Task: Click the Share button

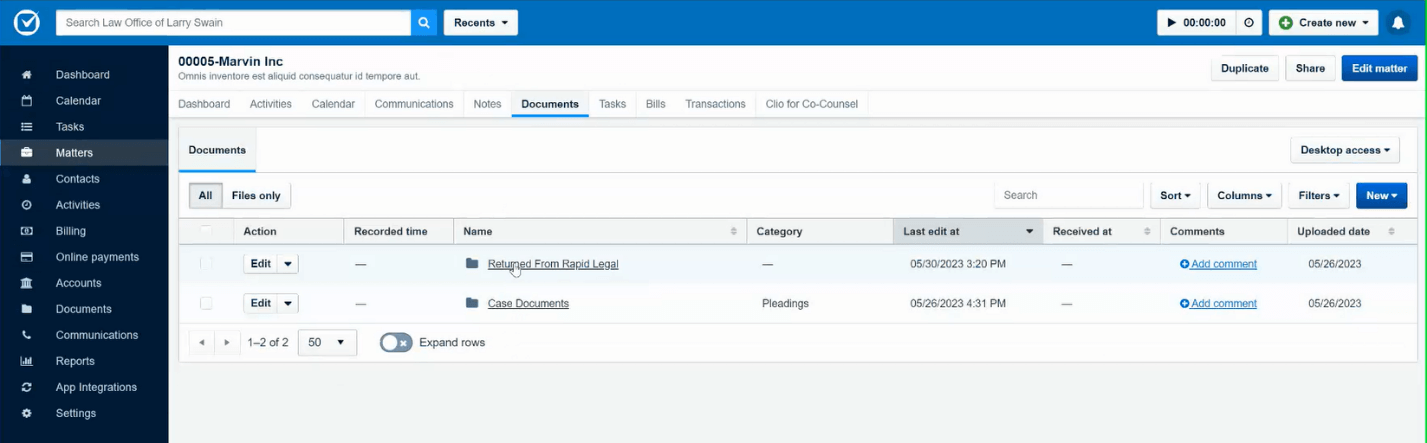Action: (1310, 68)
